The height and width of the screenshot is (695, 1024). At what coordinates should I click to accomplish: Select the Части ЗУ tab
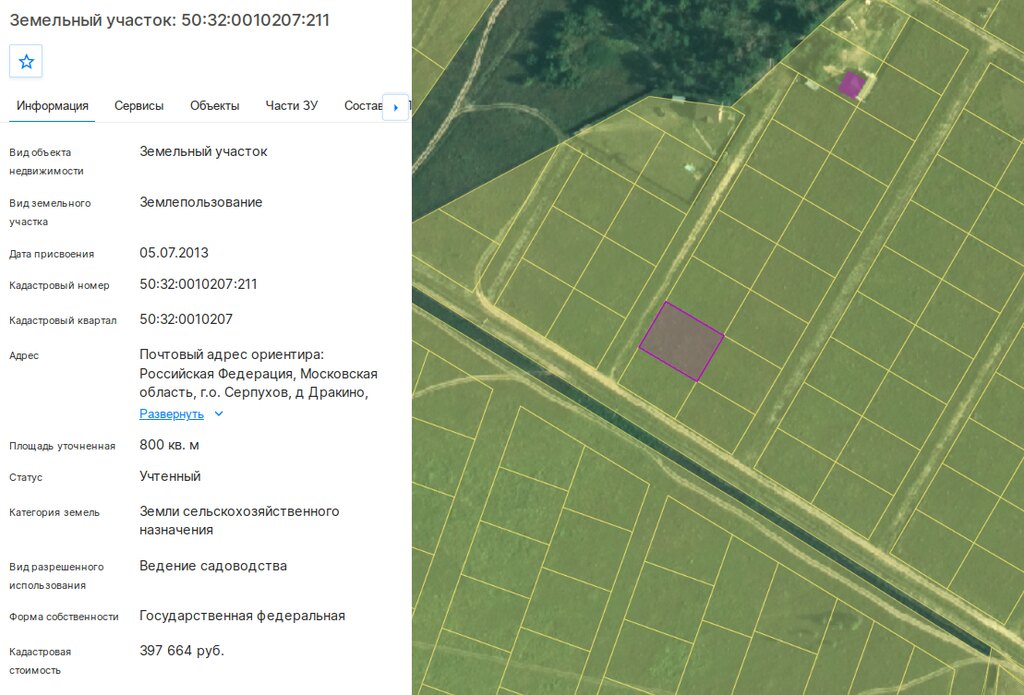[x=291, y=106]
